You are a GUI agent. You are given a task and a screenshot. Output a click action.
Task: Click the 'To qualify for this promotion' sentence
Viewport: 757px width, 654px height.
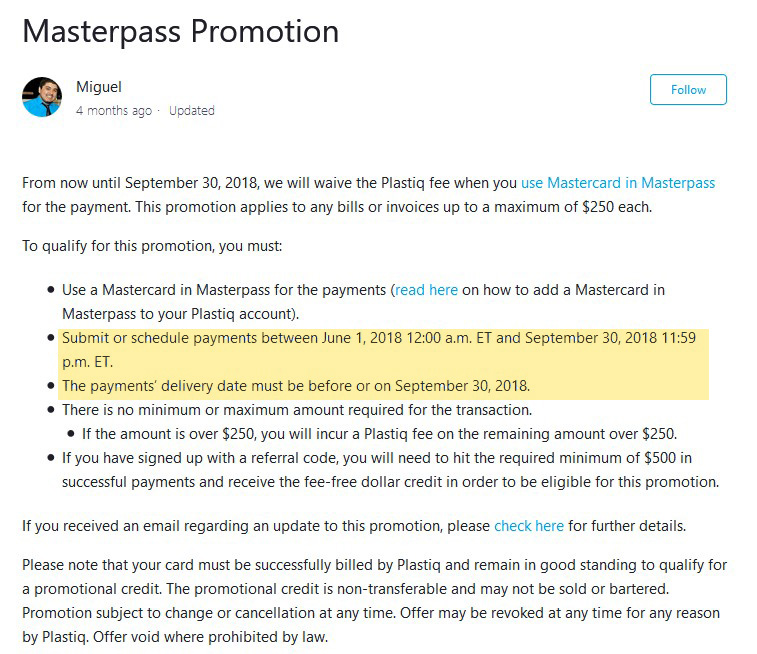coord(152,246)
